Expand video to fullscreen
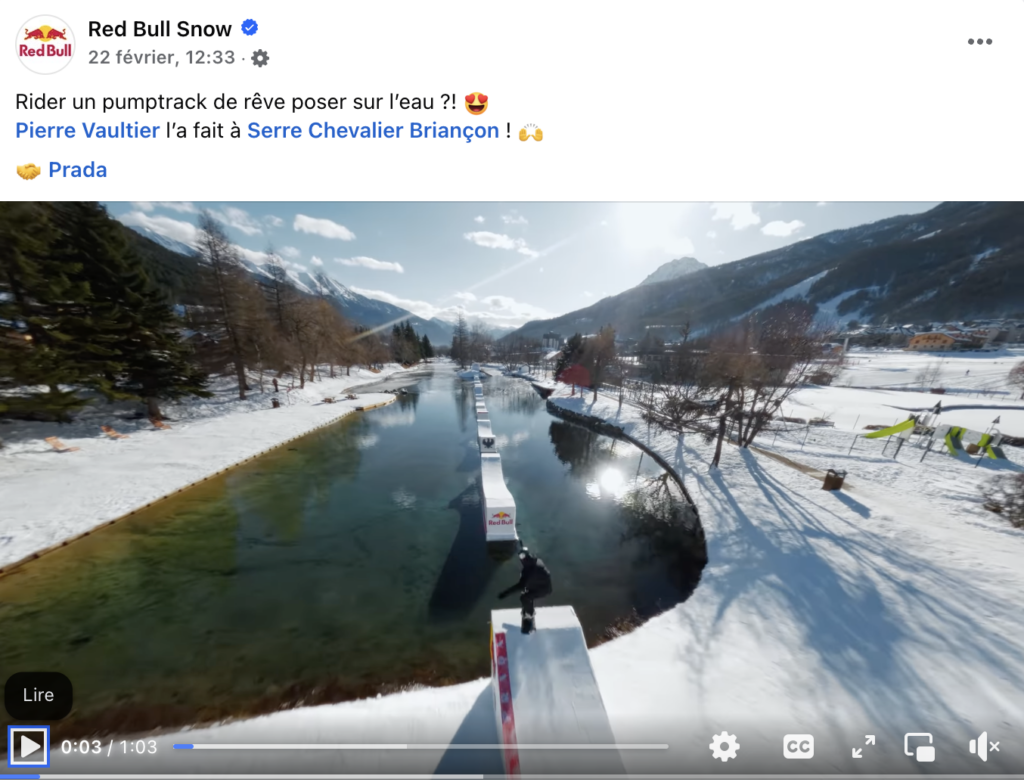Screen dimensions: 1024x782 click(863, 746)
